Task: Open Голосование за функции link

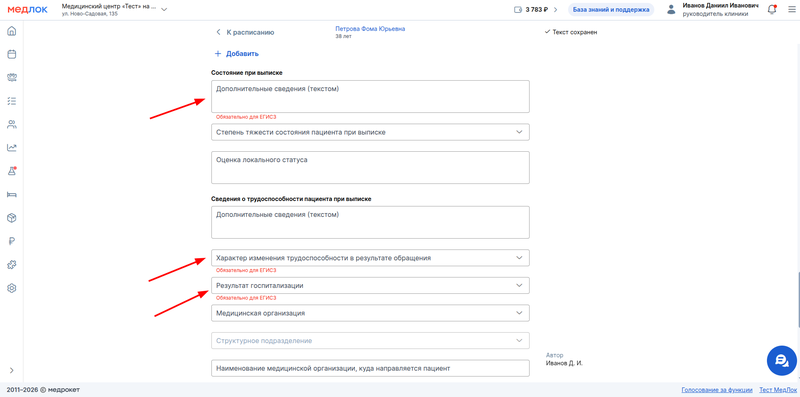Action: coord(717,390)
